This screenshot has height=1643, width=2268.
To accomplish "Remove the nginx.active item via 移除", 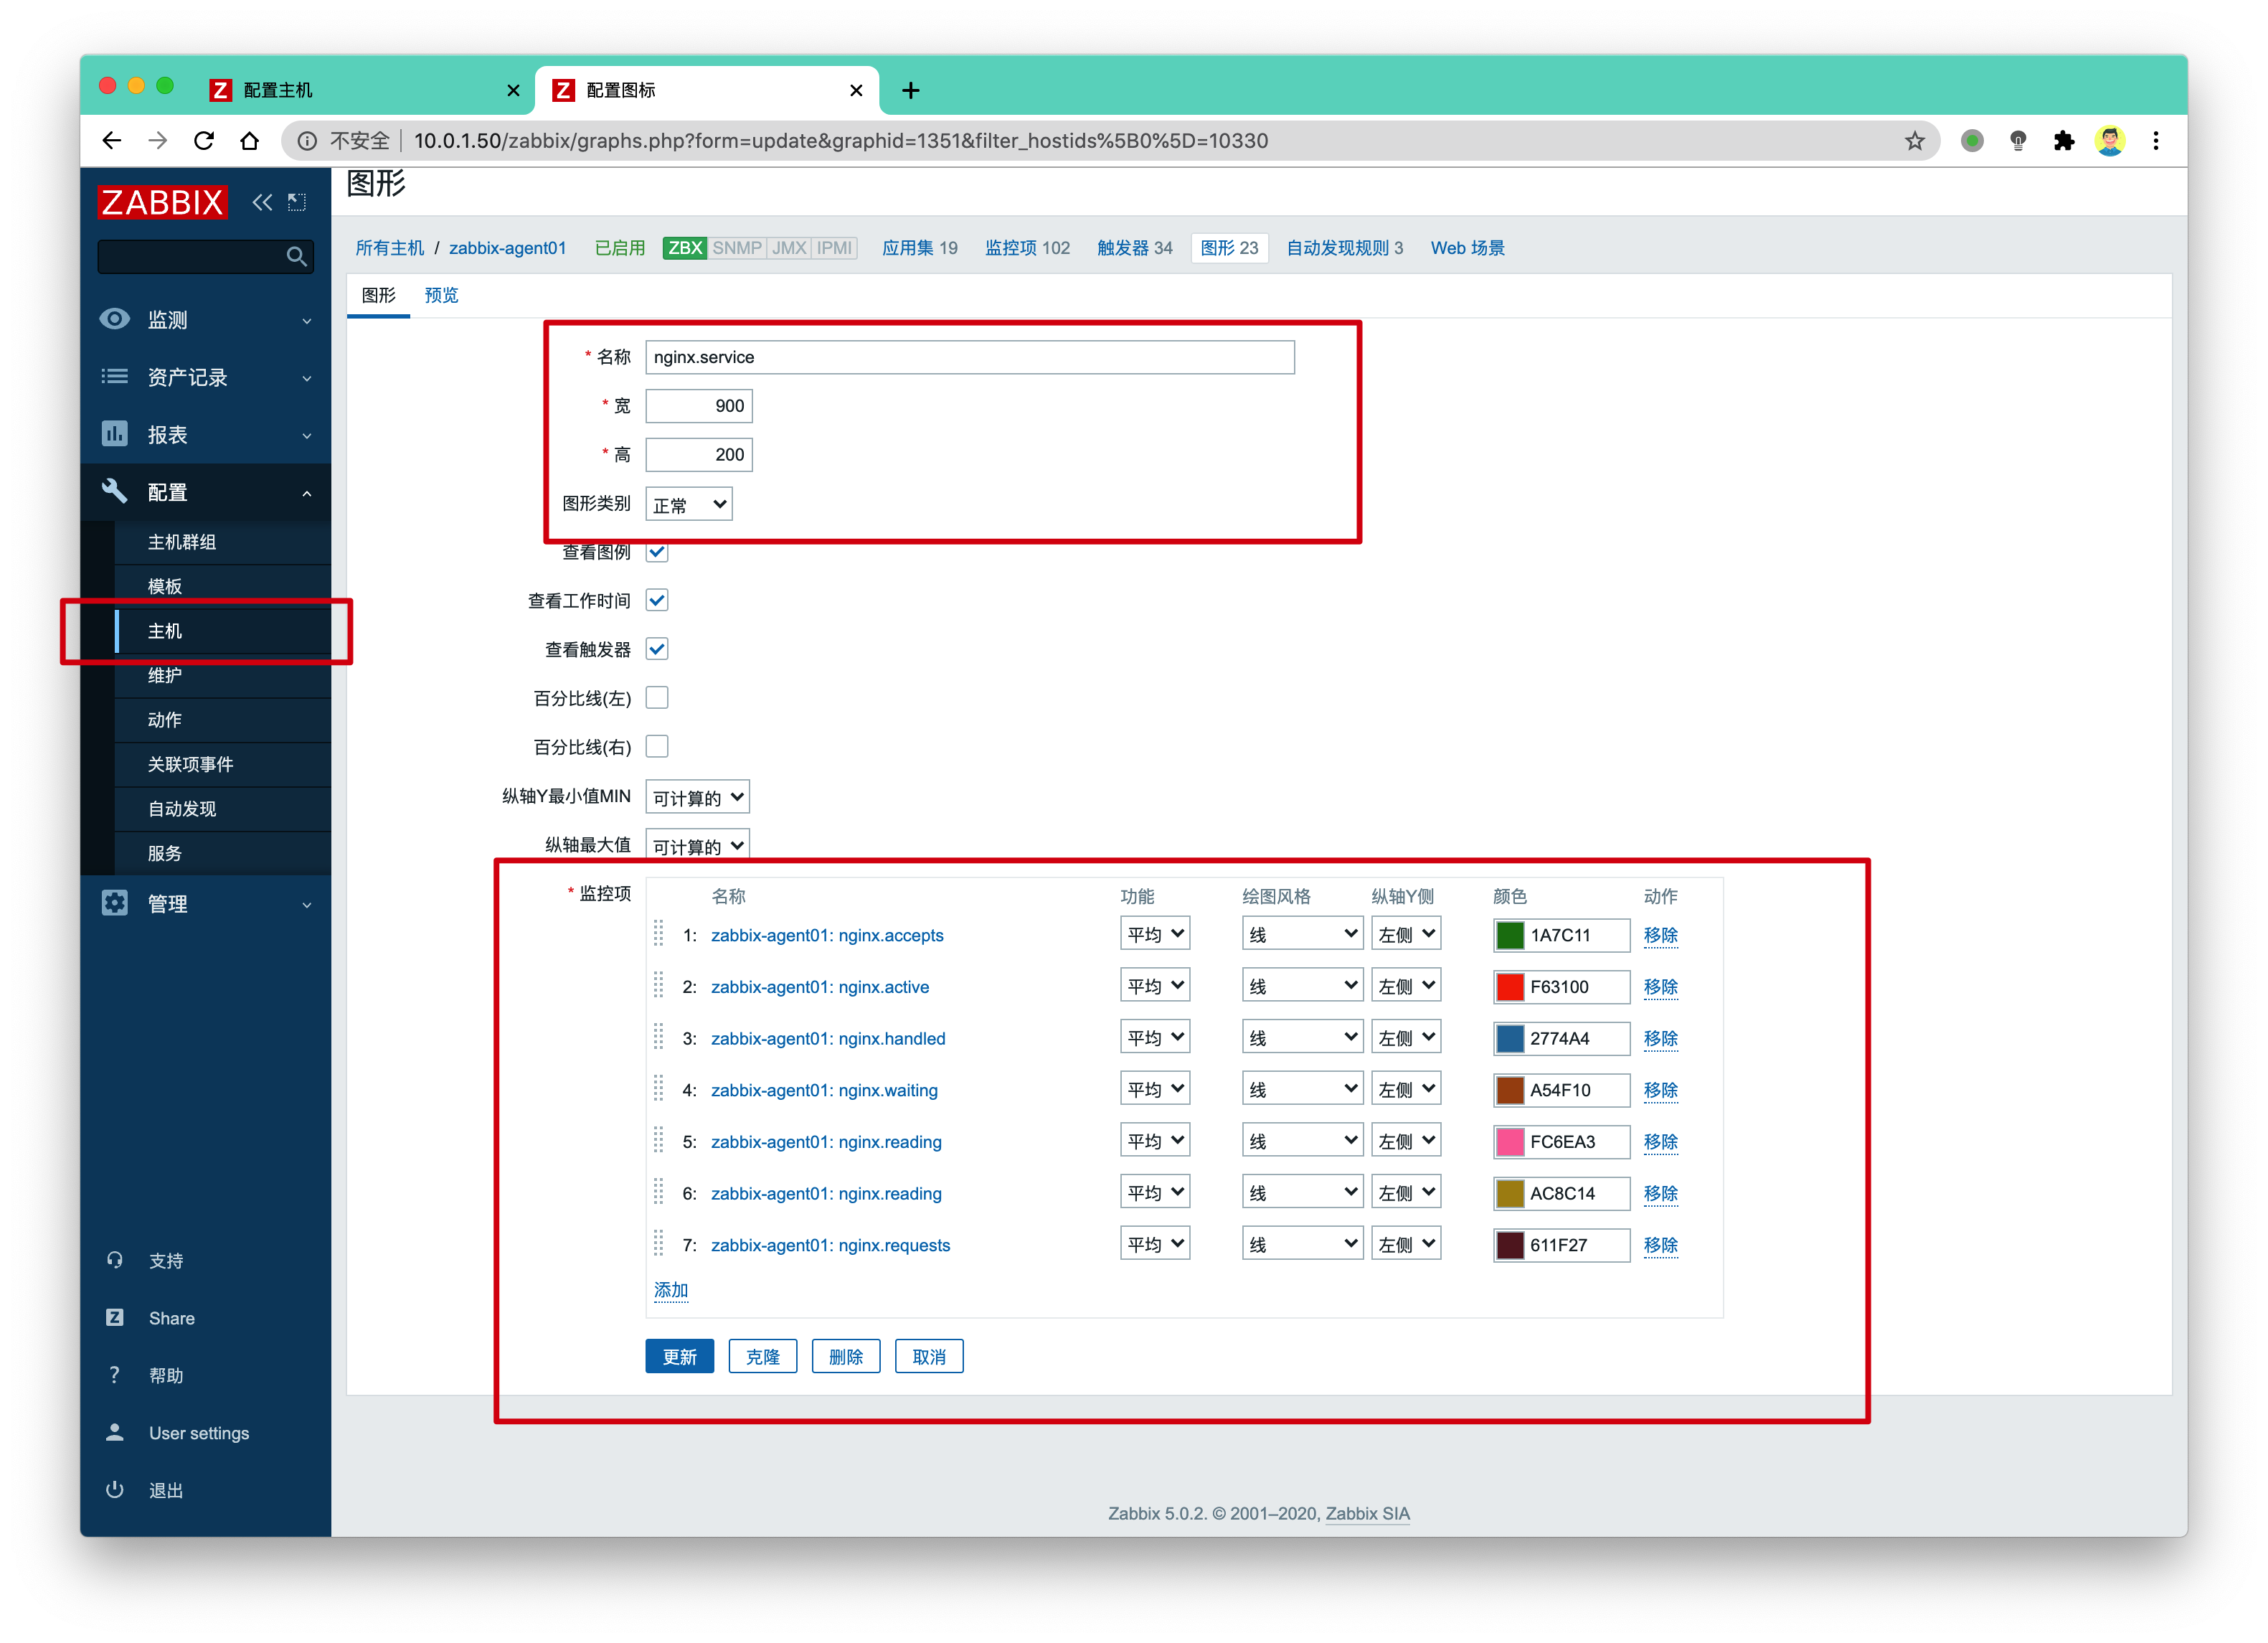I will tap(1660, 986).
